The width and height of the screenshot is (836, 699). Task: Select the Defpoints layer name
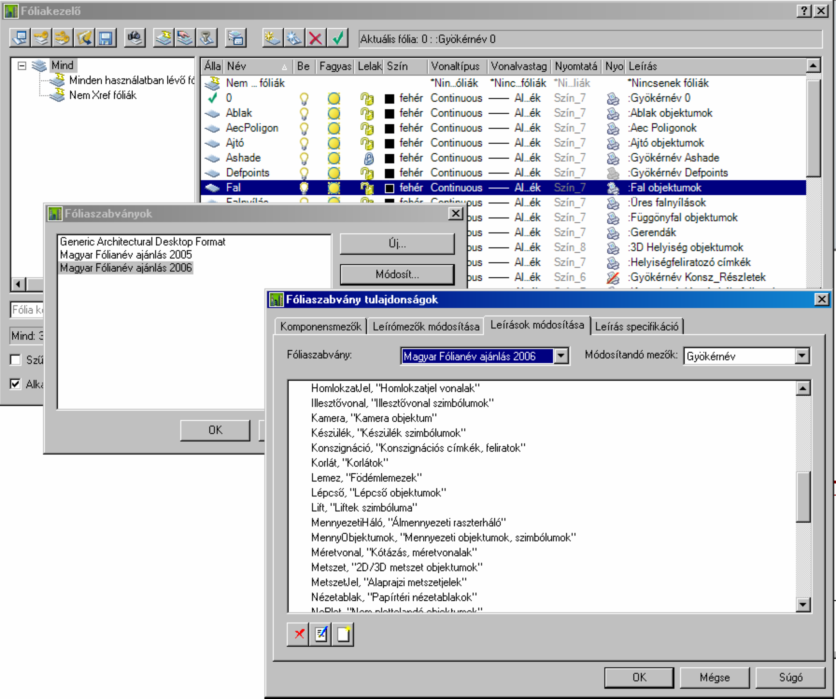[247, 173]
